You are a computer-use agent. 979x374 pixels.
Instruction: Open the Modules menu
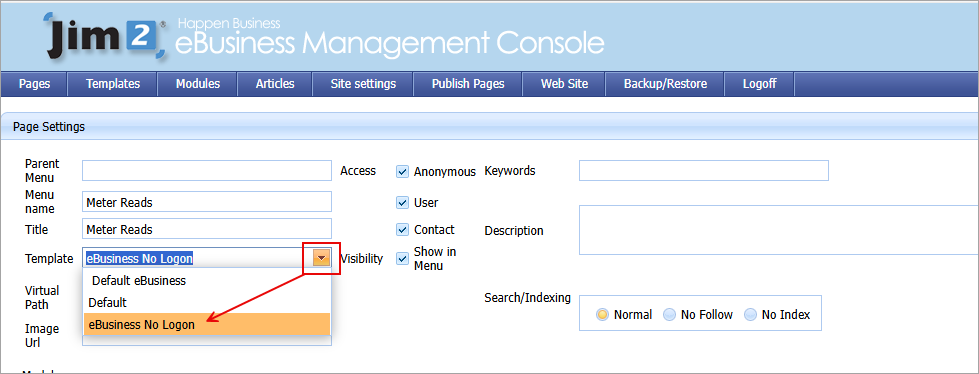[x=197, y=84]
